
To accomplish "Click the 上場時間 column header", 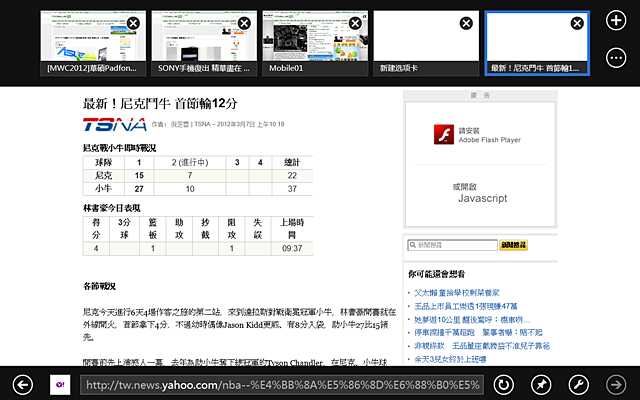I will tap(292, 229).
